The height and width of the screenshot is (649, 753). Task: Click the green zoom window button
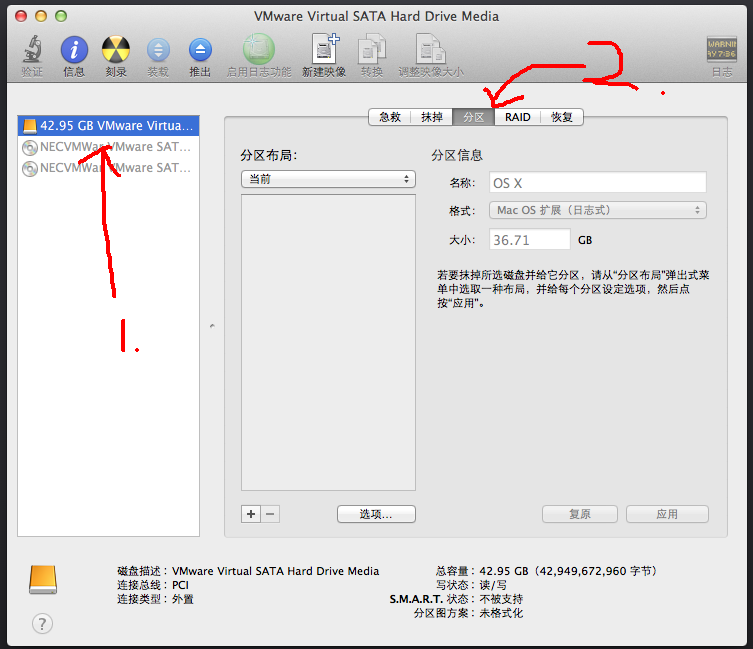[61, 16]
